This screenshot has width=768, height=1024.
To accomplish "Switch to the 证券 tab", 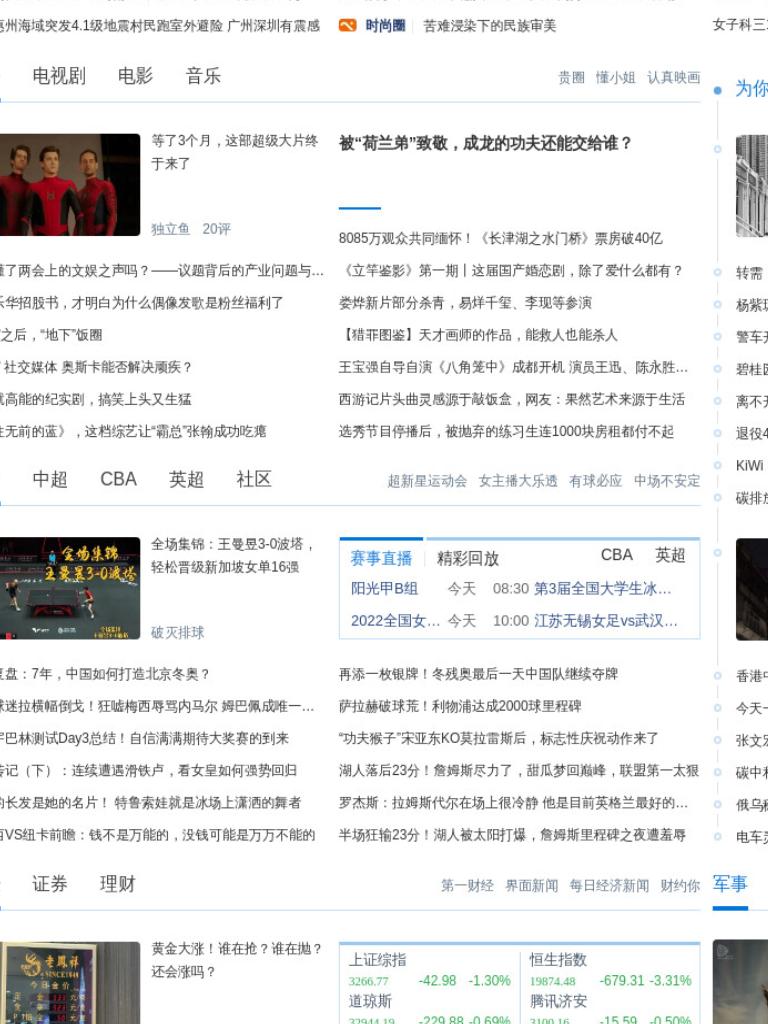I will pos(50,884).
